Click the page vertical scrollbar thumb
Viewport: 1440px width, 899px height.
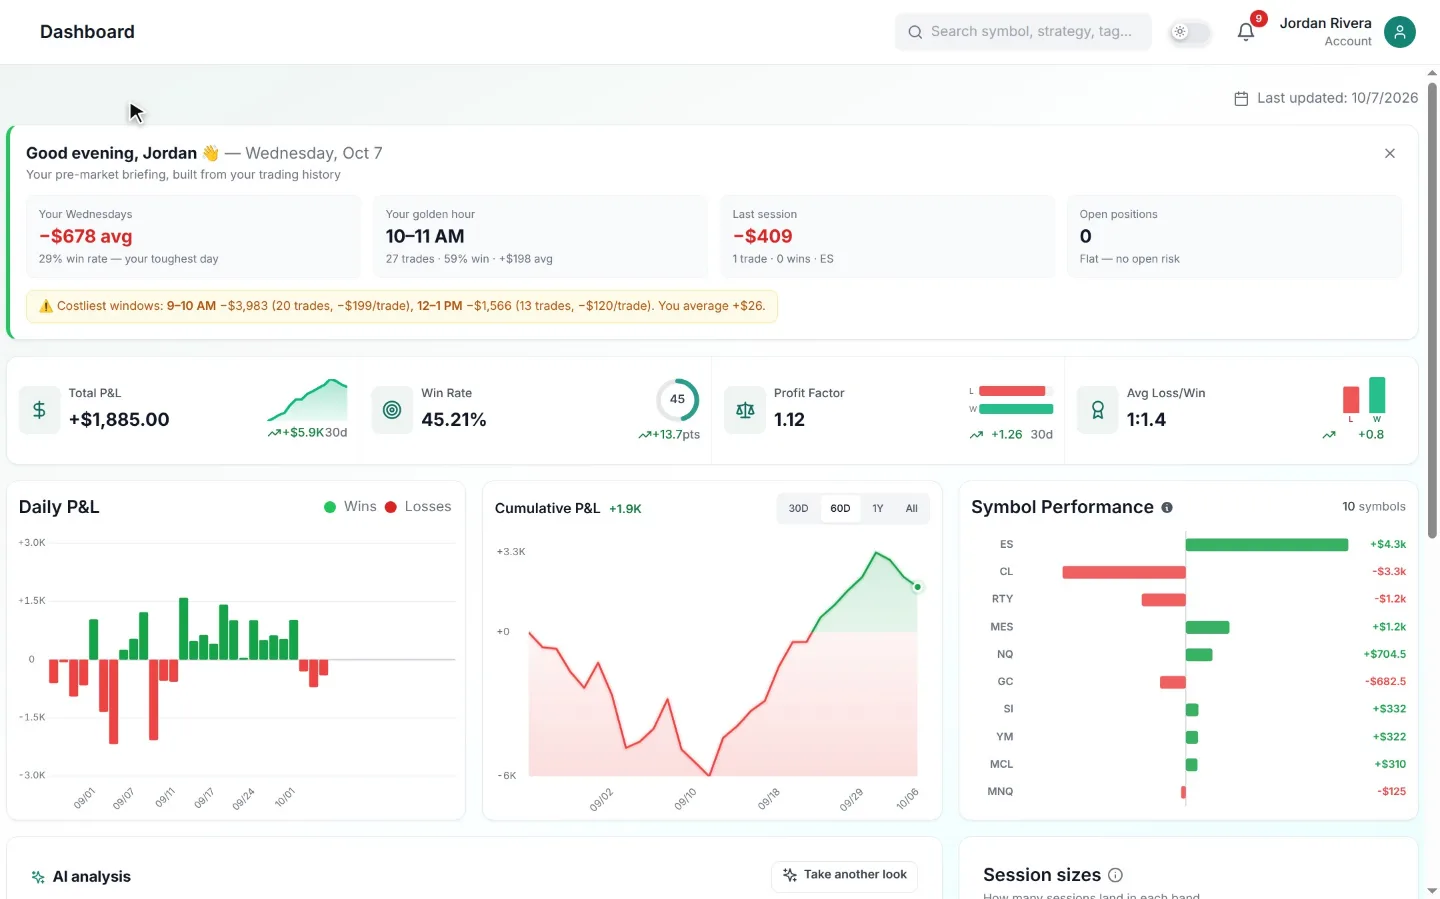pos(1432,310)
